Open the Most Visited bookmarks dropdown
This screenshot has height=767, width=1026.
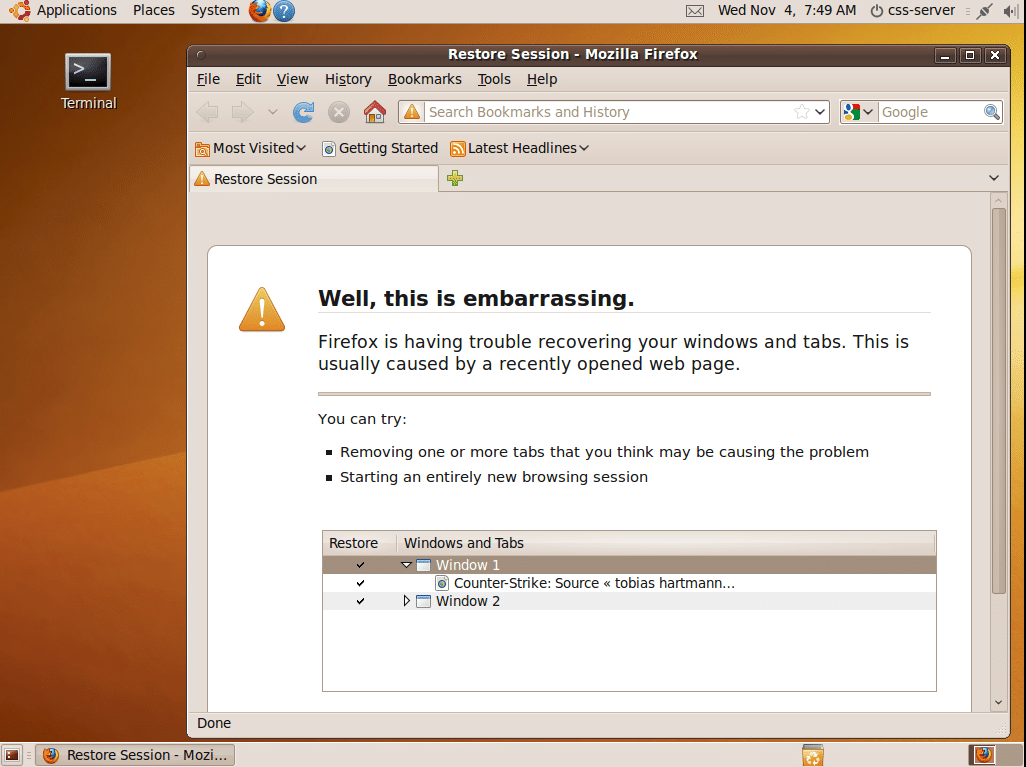click(x=251, y=149)
